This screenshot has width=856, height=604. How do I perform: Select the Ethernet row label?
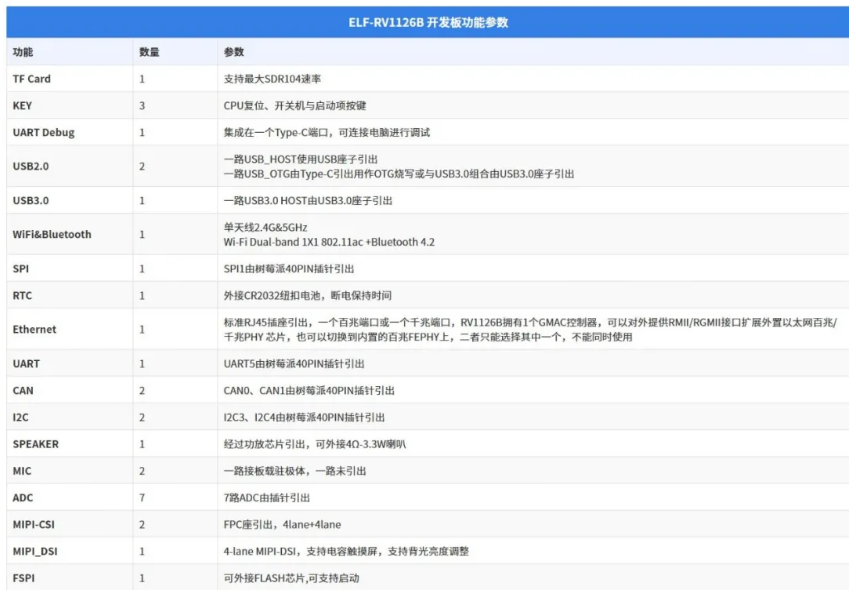point(35,329)
